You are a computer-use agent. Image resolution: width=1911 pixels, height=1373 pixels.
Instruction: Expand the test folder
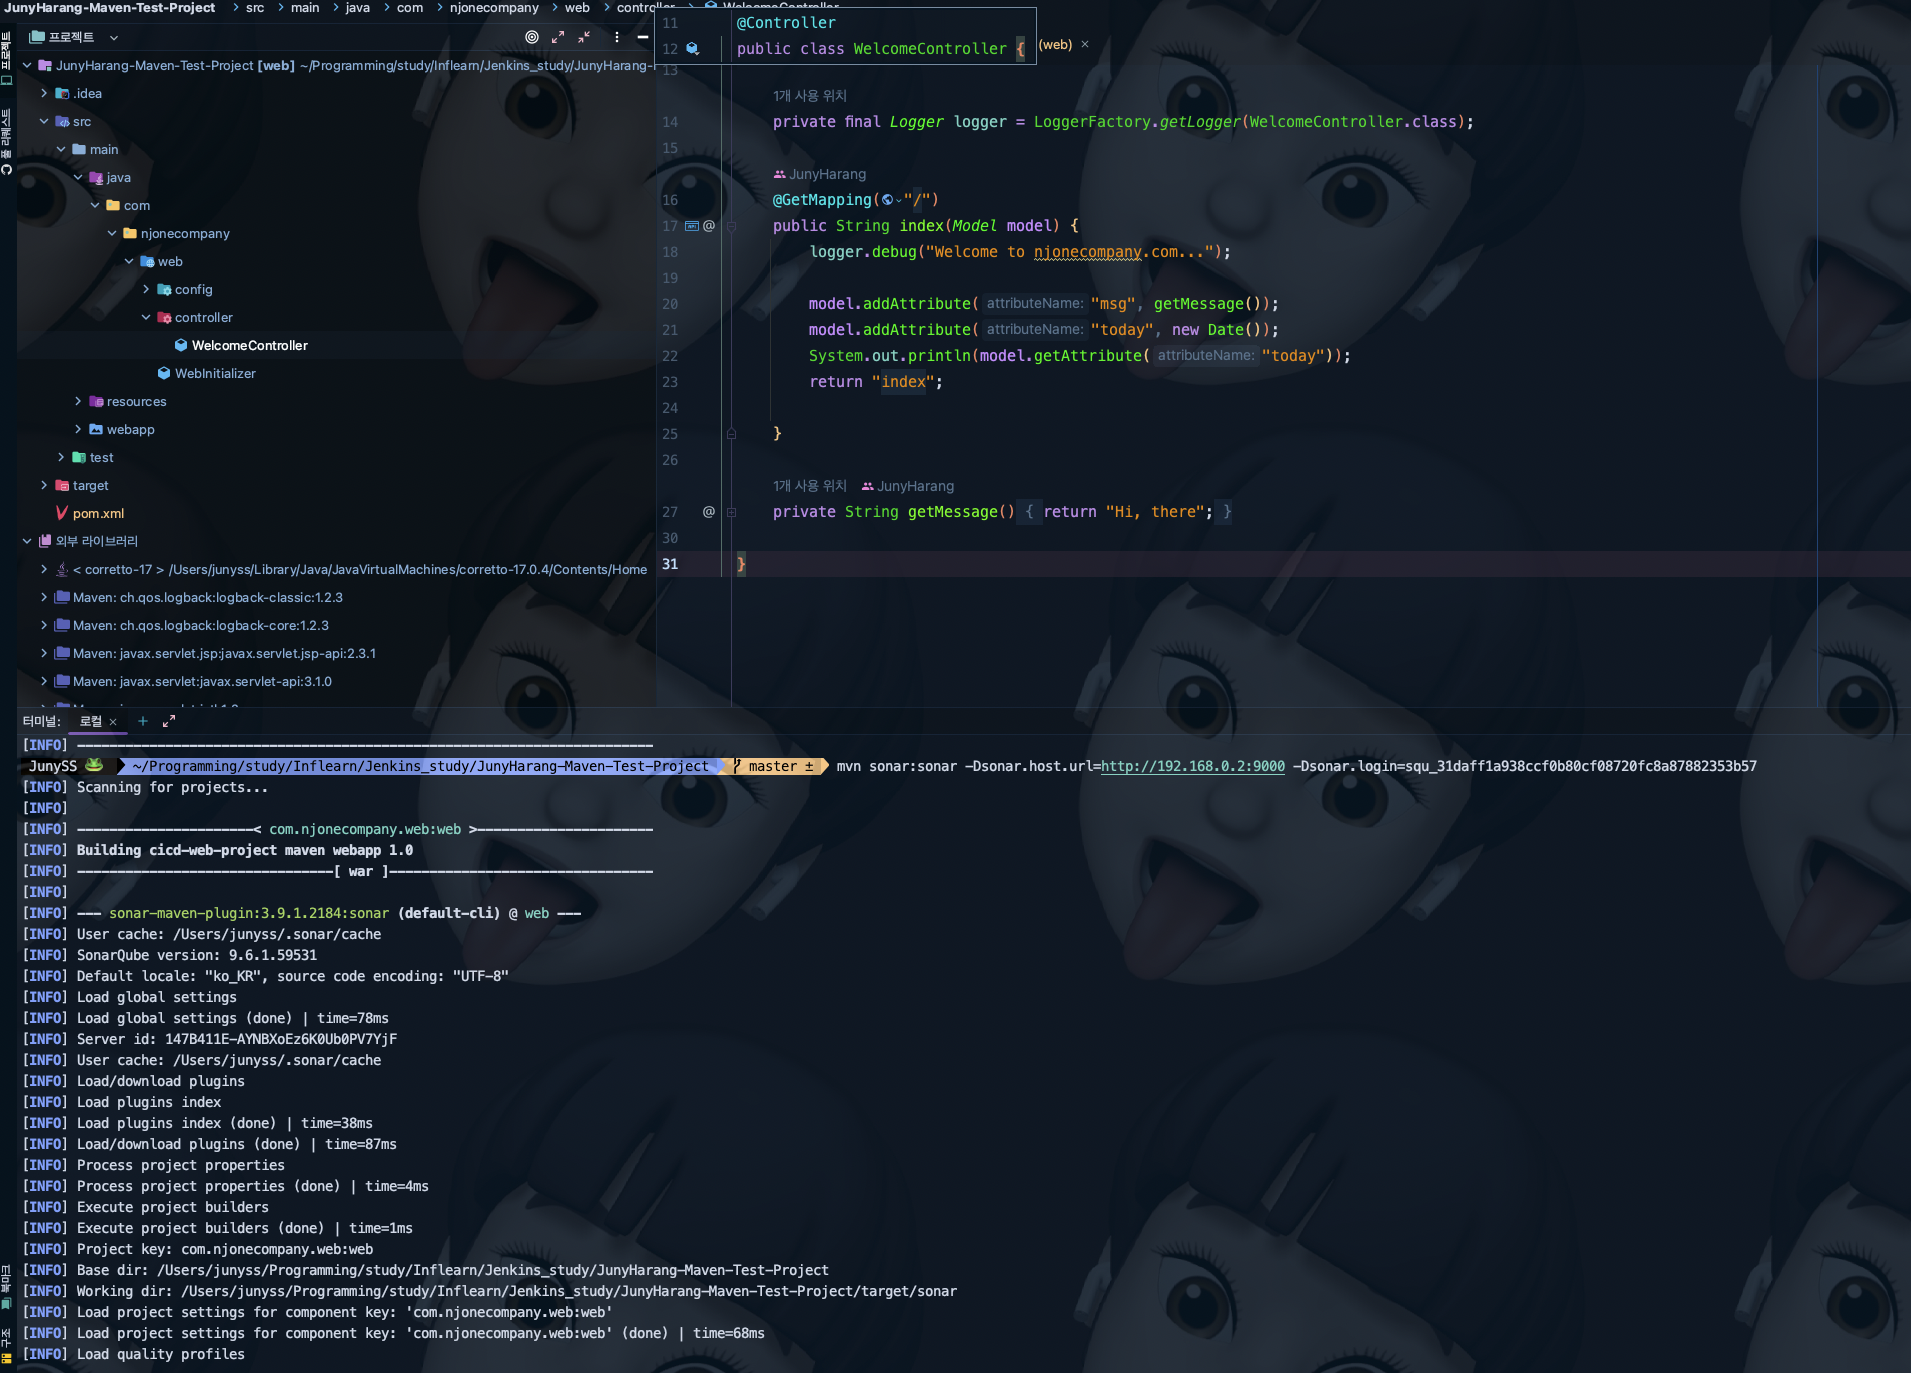point(61,457)
